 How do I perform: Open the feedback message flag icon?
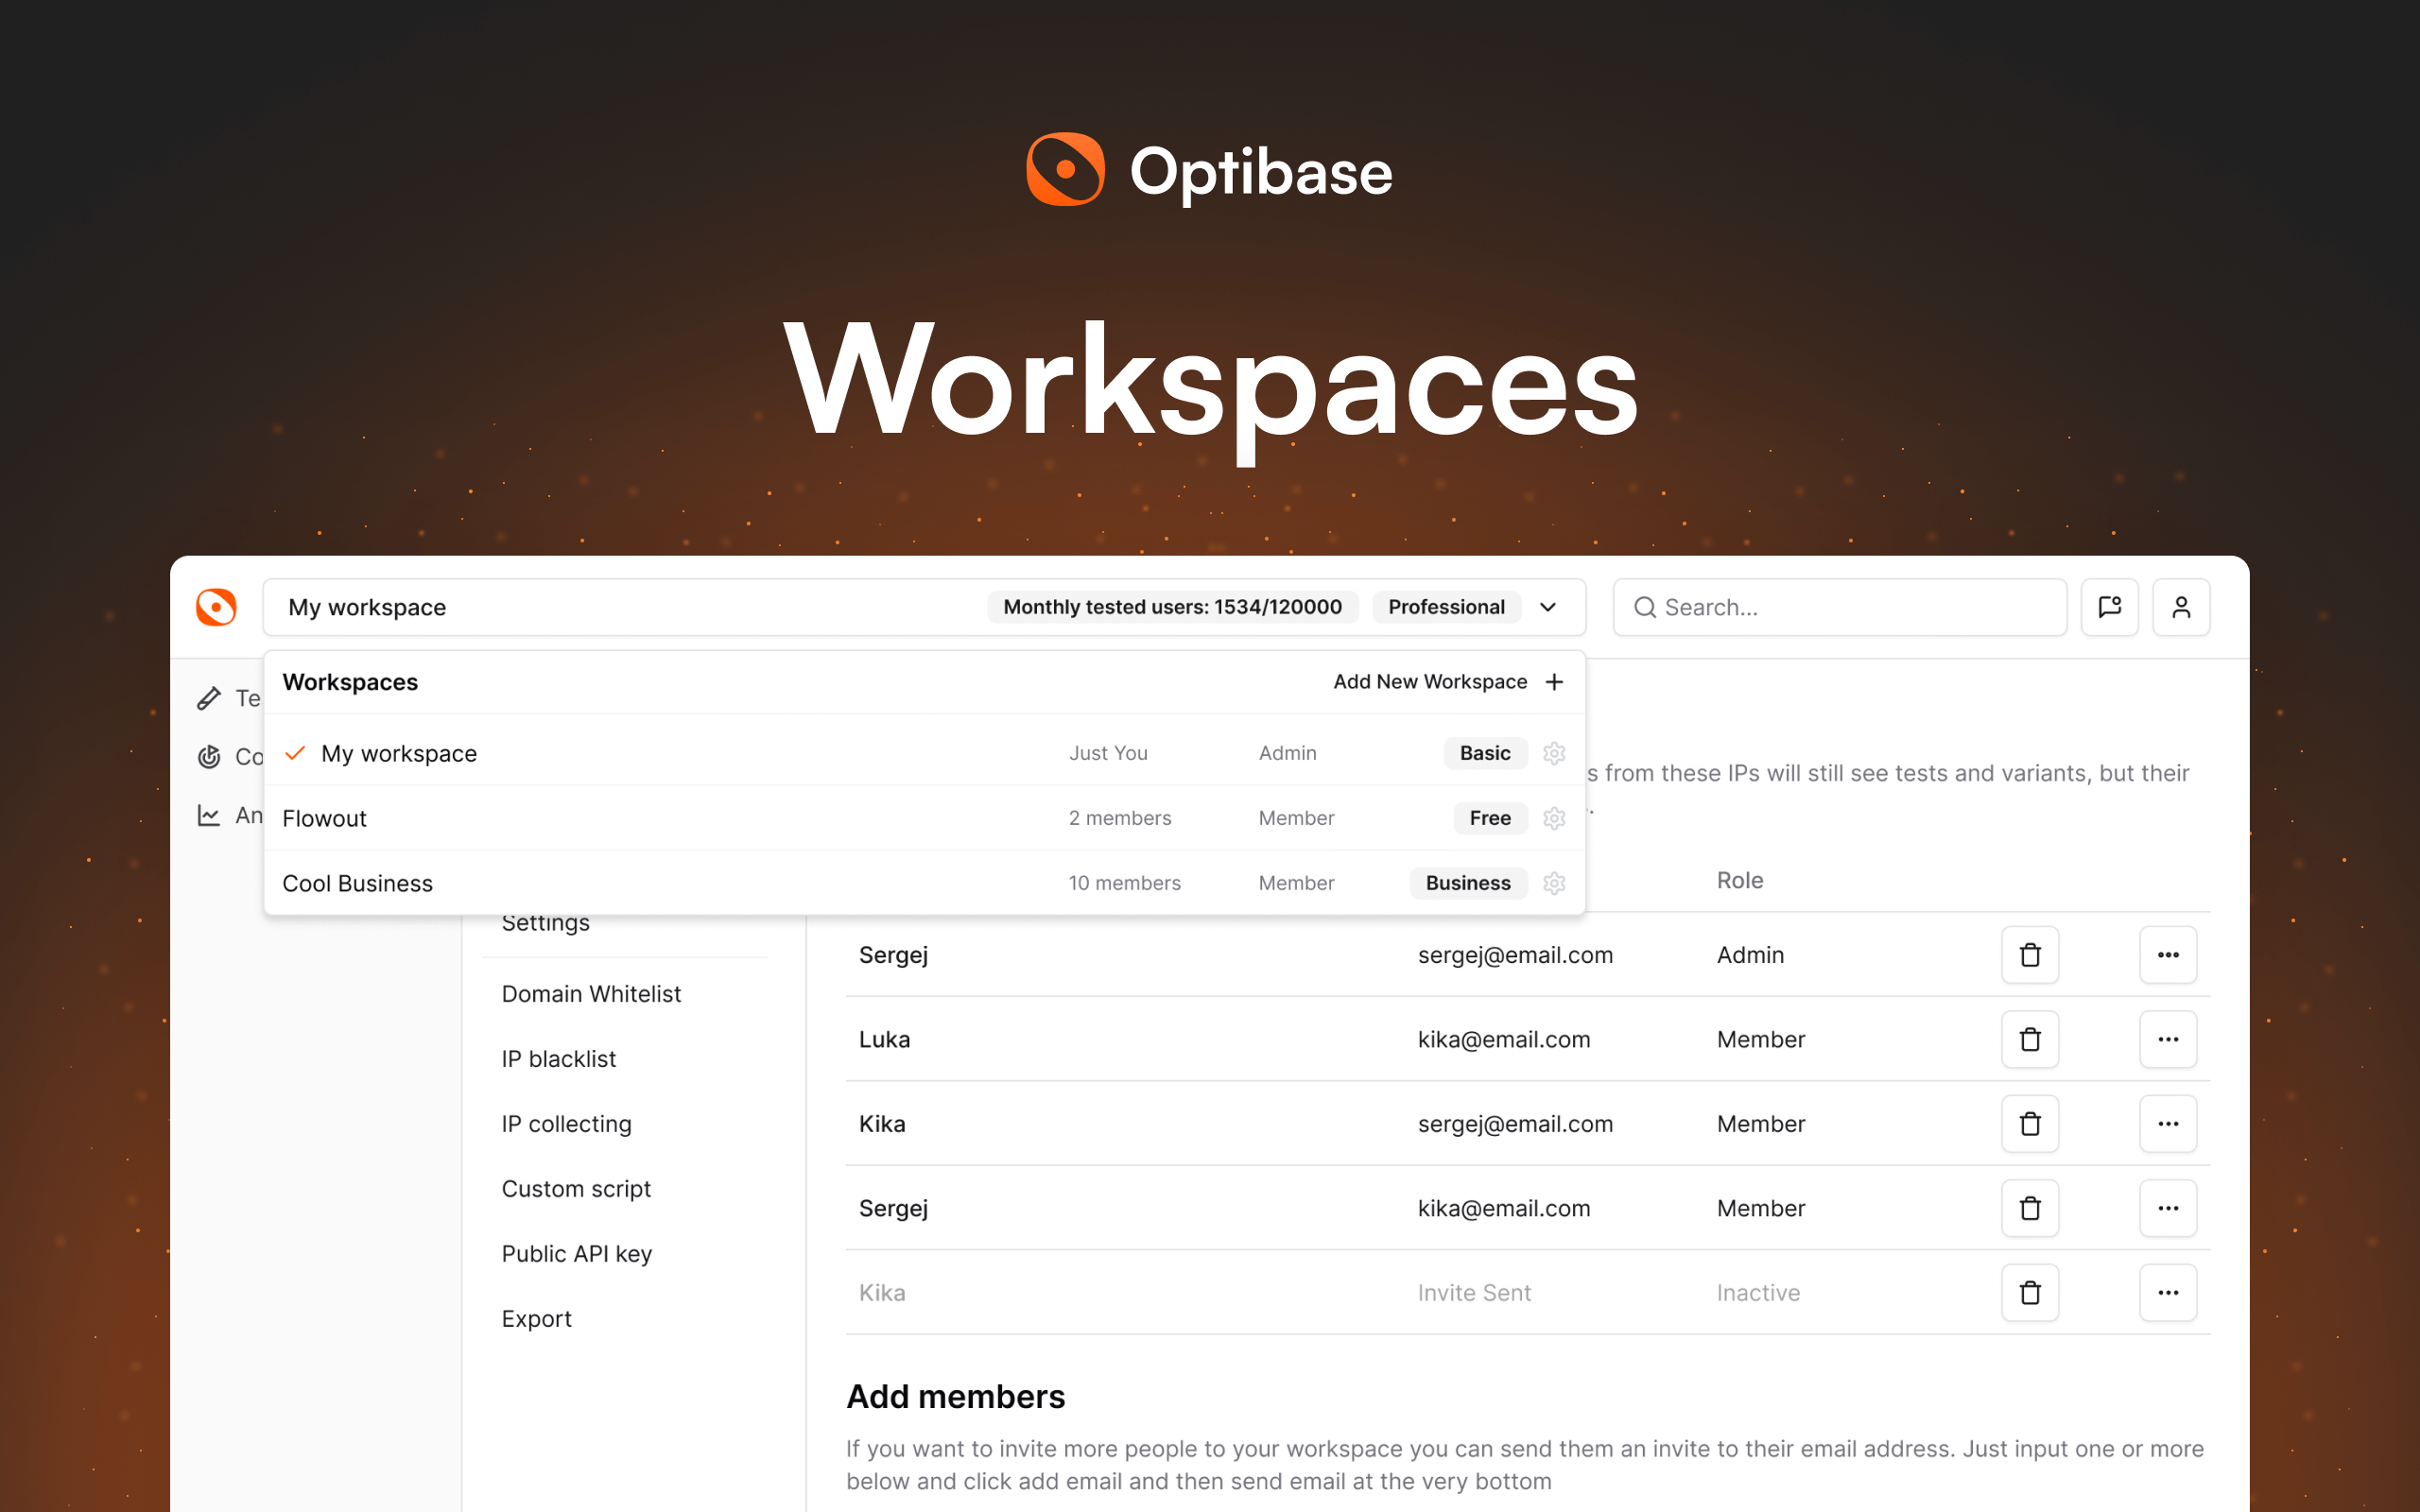(x=2109, y=607)
